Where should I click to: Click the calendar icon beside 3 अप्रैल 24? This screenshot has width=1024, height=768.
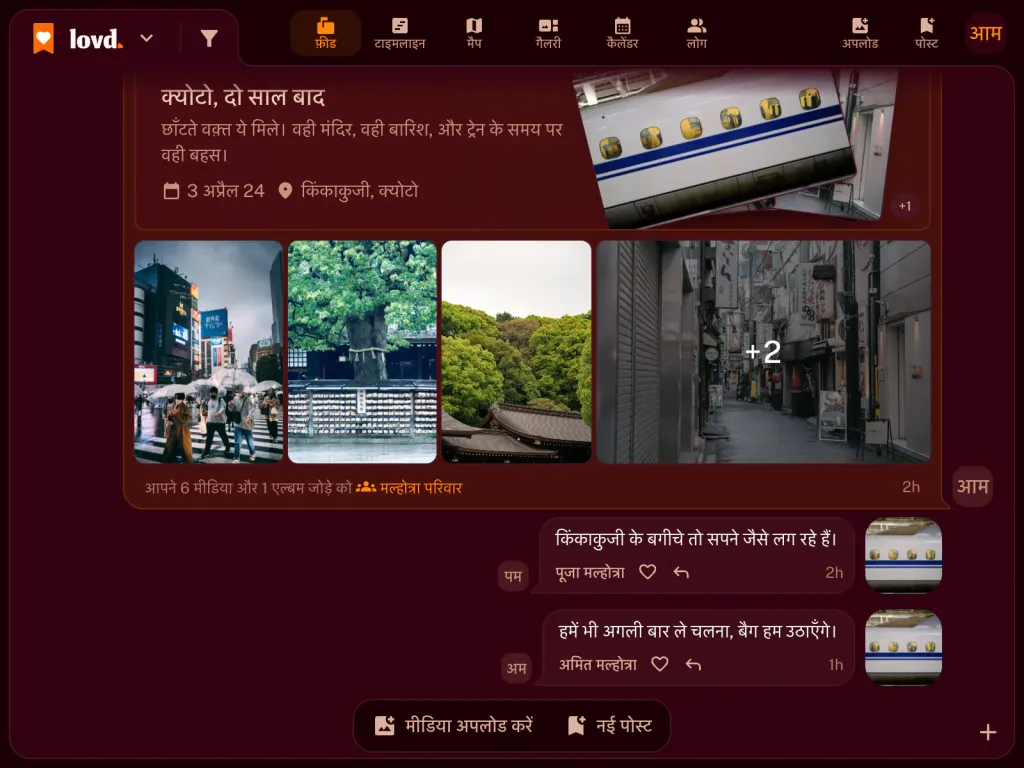171,191
